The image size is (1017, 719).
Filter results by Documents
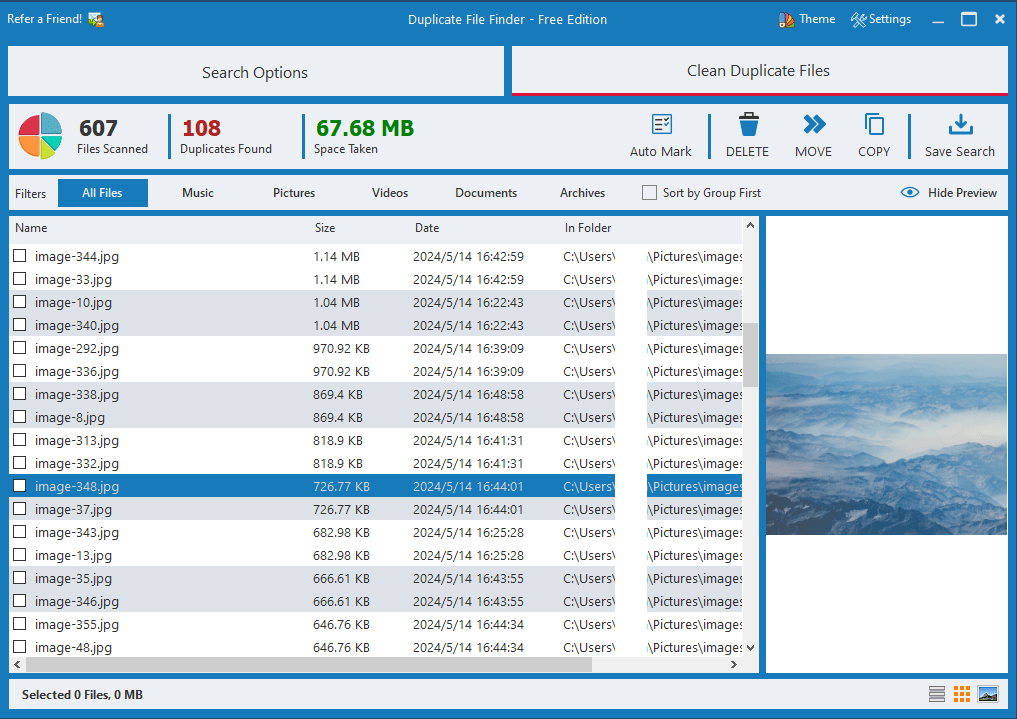pyautogui.click(x=486, y=193)
